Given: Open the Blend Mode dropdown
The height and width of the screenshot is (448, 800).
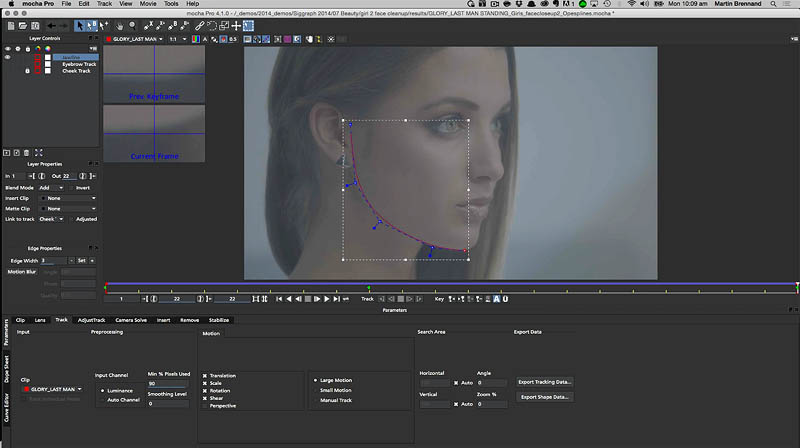Looking at the screenshot, I should 53,187.
